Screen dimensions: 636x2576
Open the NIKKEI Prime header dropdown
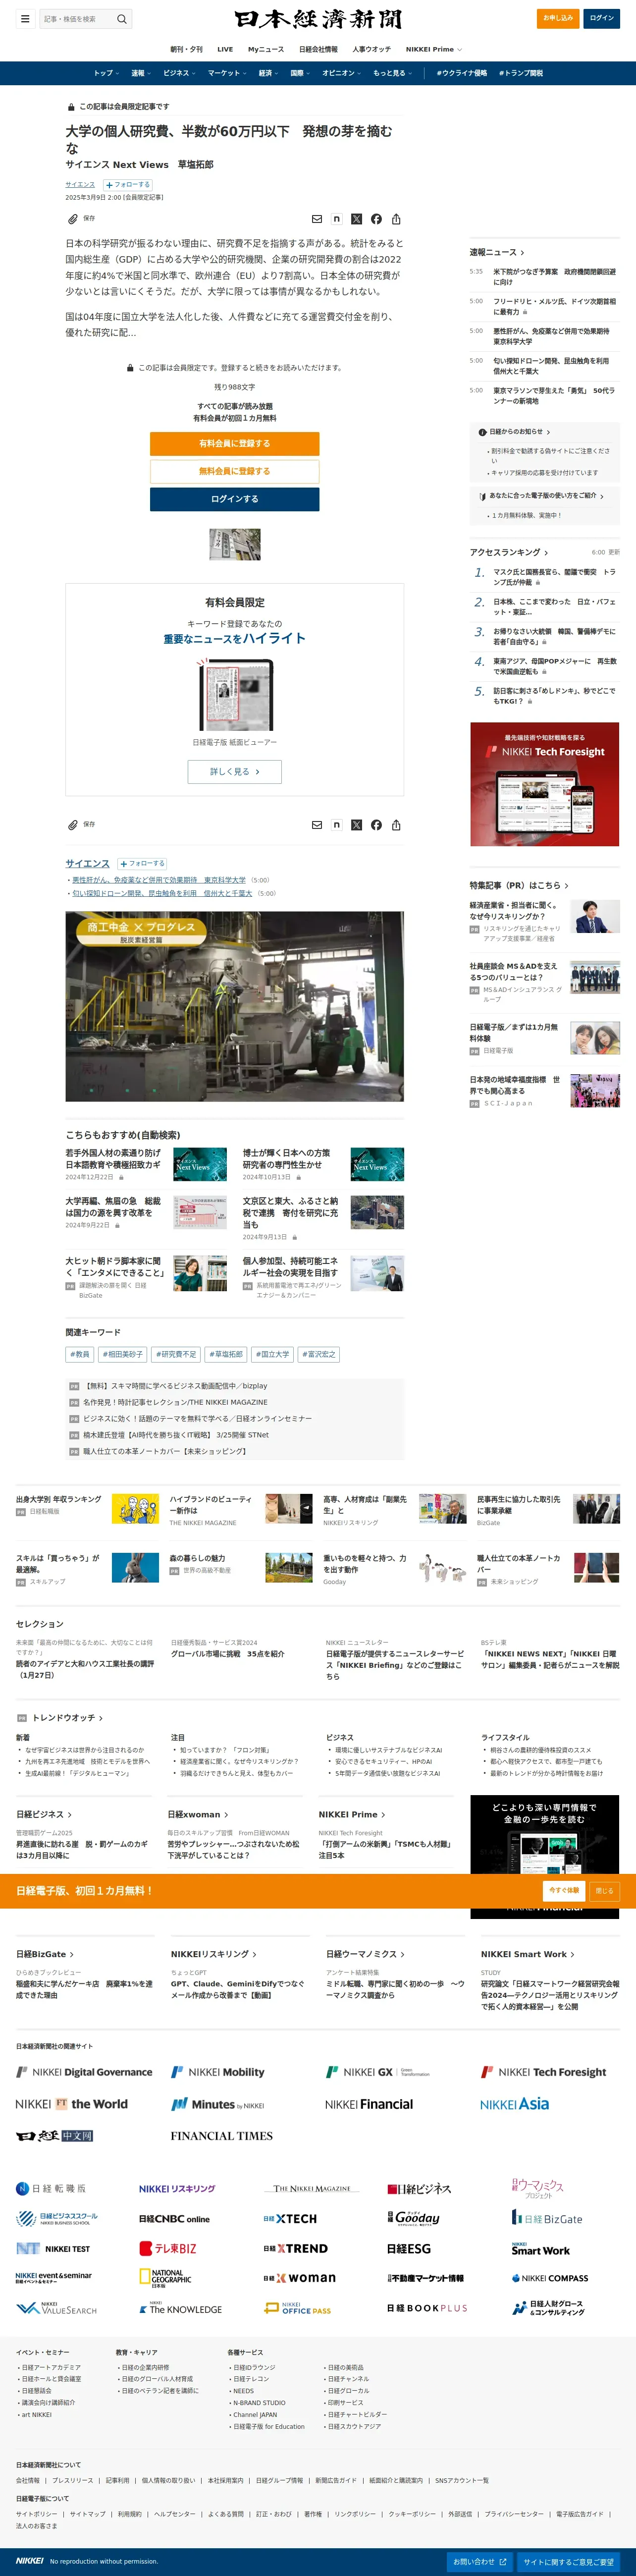[434, 49]
